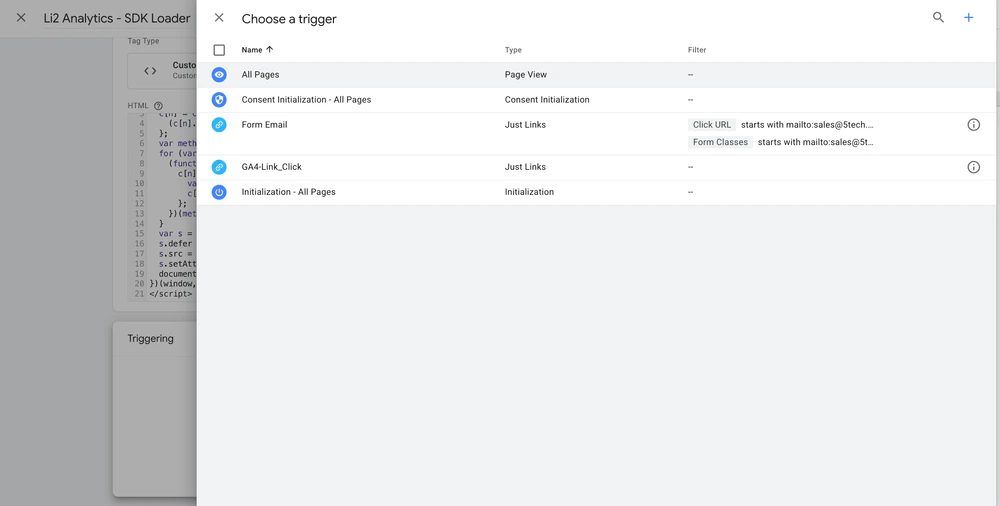Viewport: 1000px width, 506px height.
Task: Close the Li2 Analytics tag editor
Action: 21,18
